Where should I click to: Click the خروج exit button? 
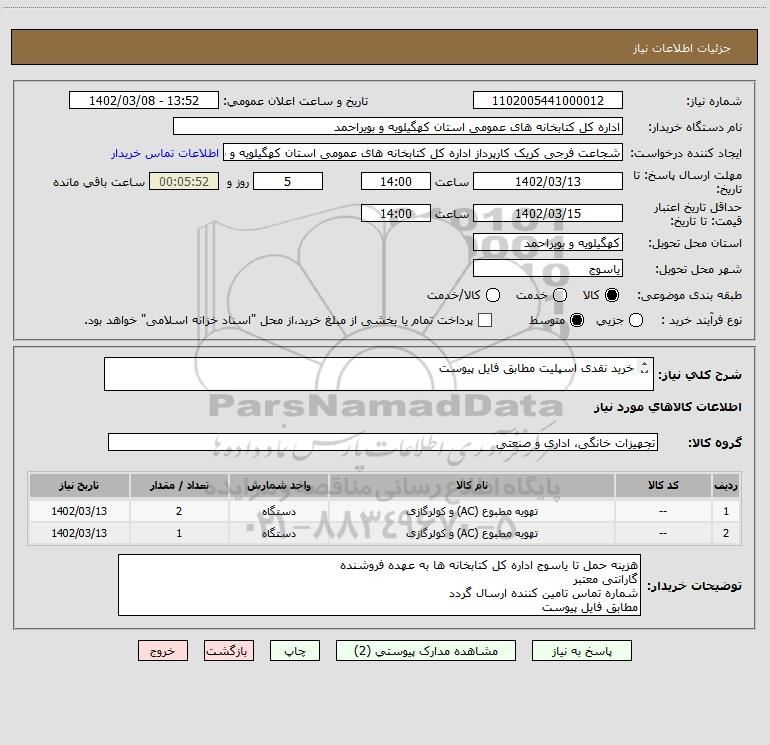click(x=163, y=651)
